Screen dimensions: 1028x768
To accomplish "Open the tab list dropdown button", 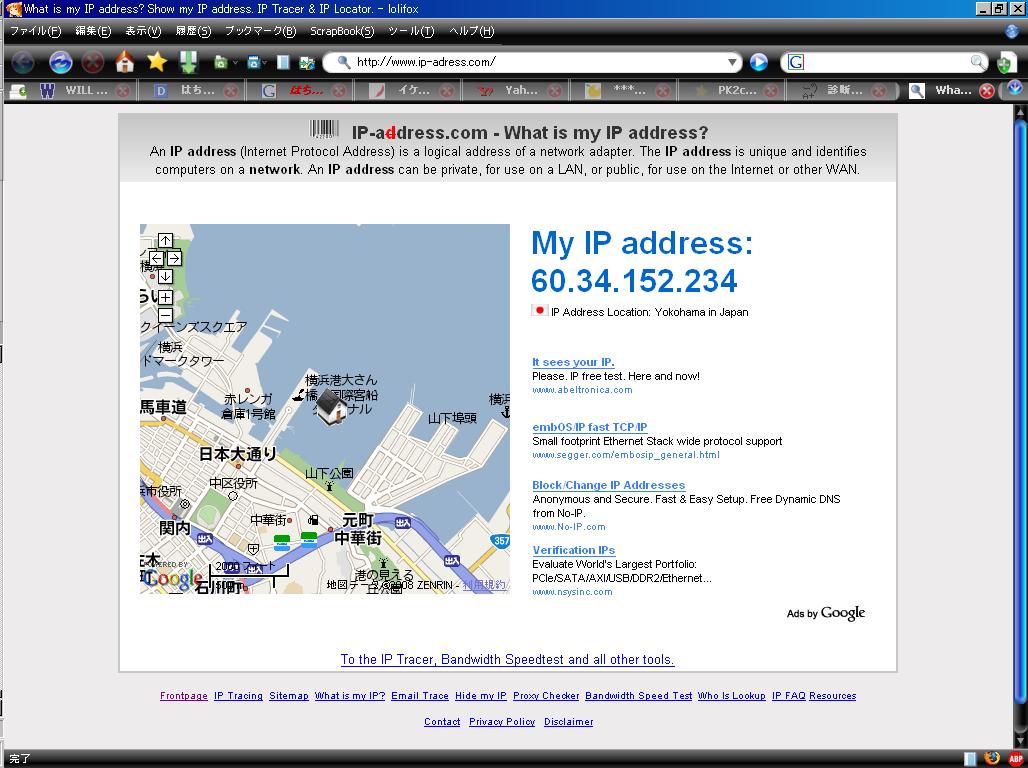I will click(x=1014, y=89).
